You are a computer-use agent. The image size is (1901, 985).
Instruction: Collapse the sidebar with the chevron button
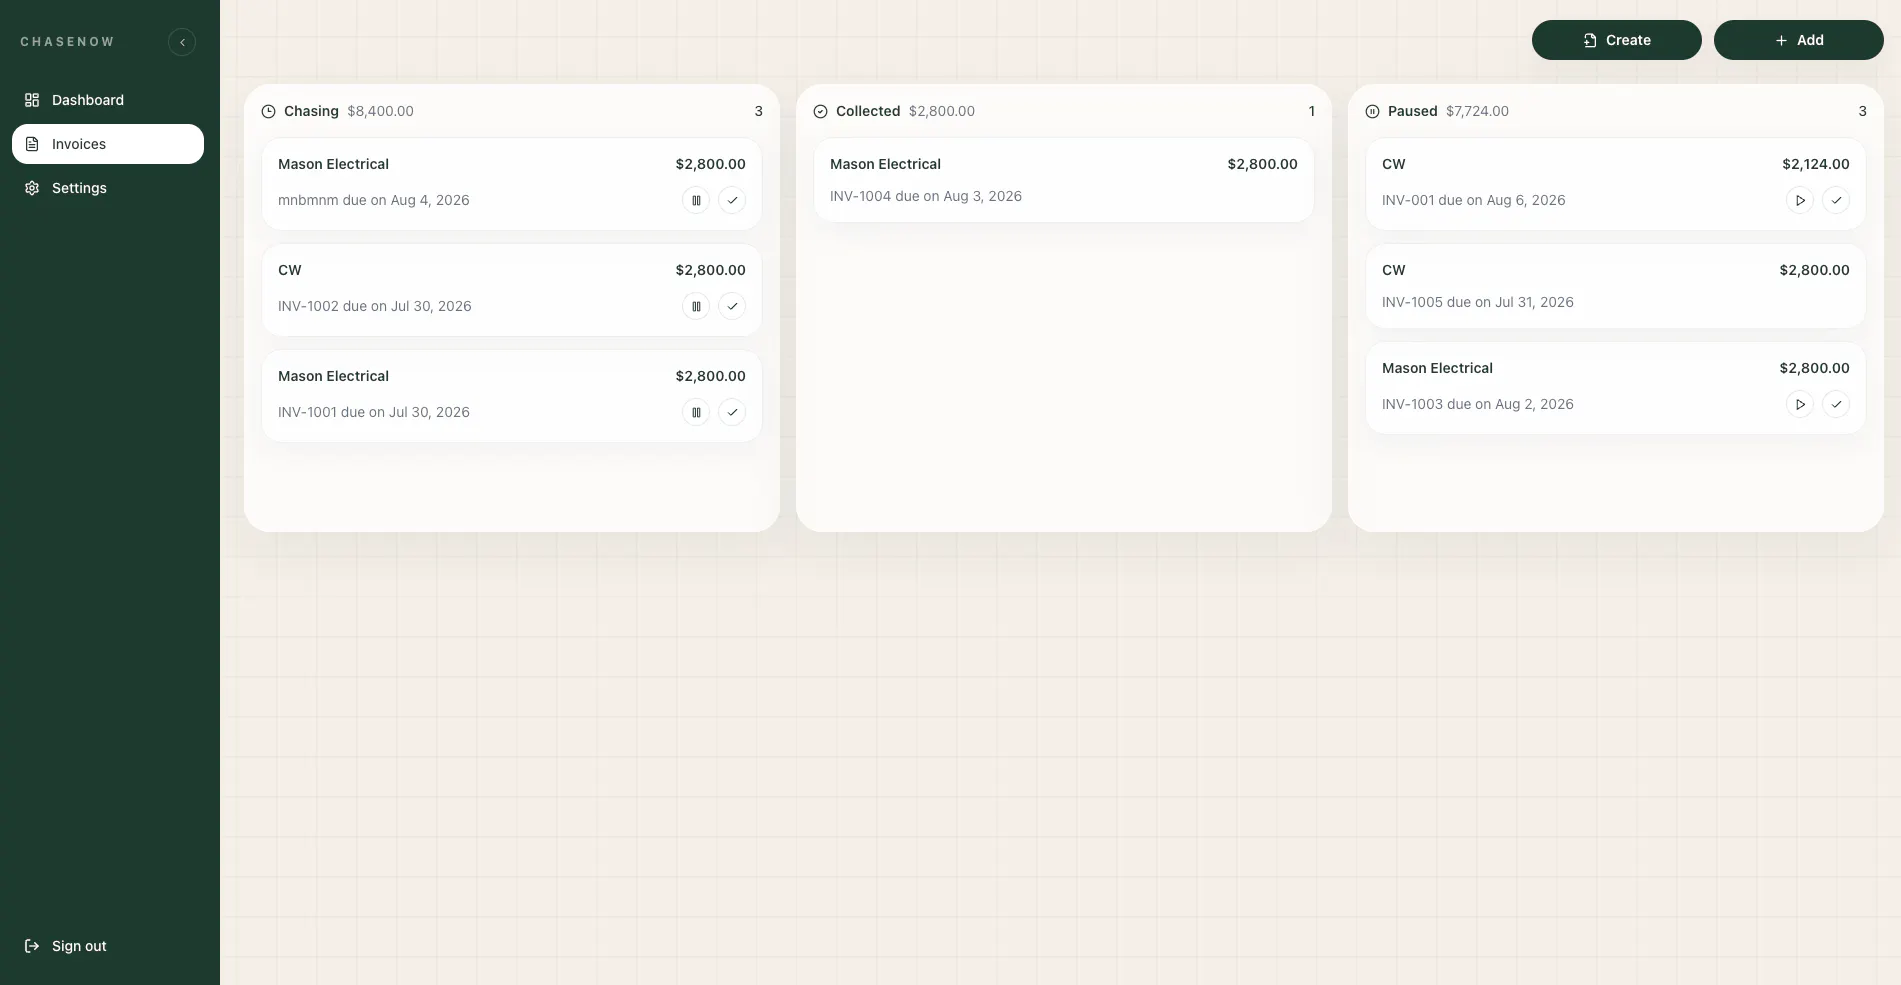pyautogui.click(x=182, y=42)
